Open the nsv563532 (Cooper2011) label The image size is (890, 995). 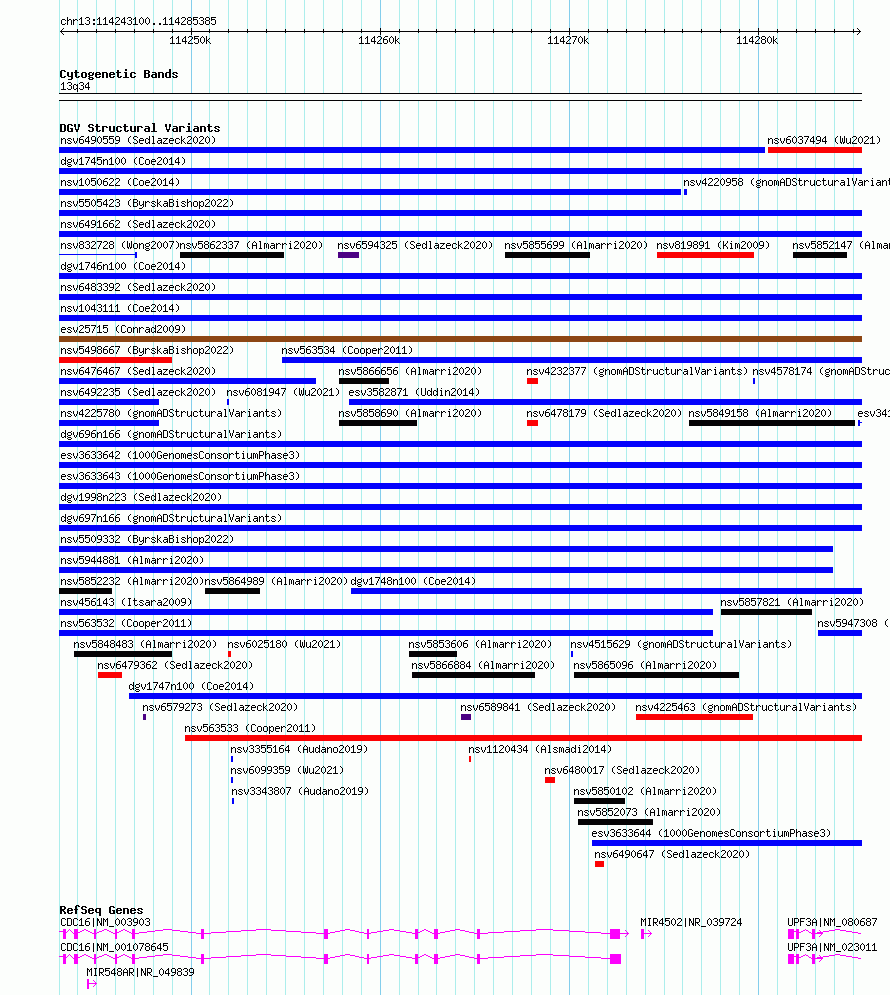point(126,623)
